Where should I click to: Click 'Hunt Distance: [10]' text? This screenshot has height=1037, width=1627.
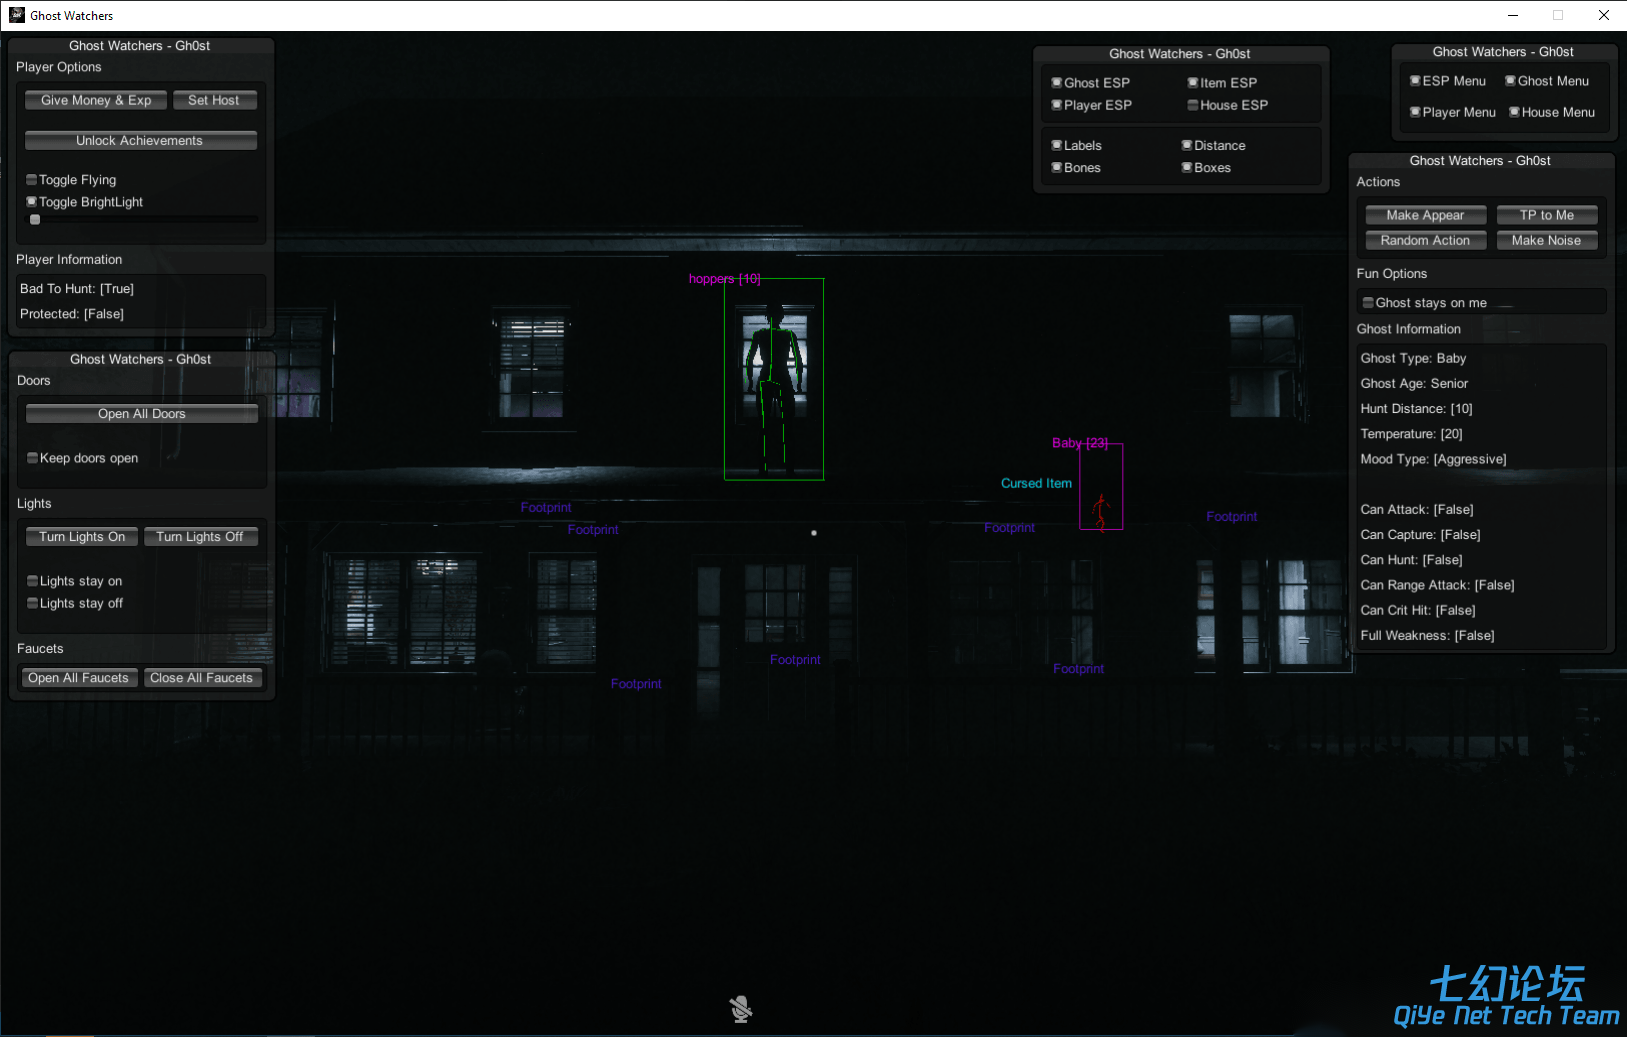tap(1416, 409)
